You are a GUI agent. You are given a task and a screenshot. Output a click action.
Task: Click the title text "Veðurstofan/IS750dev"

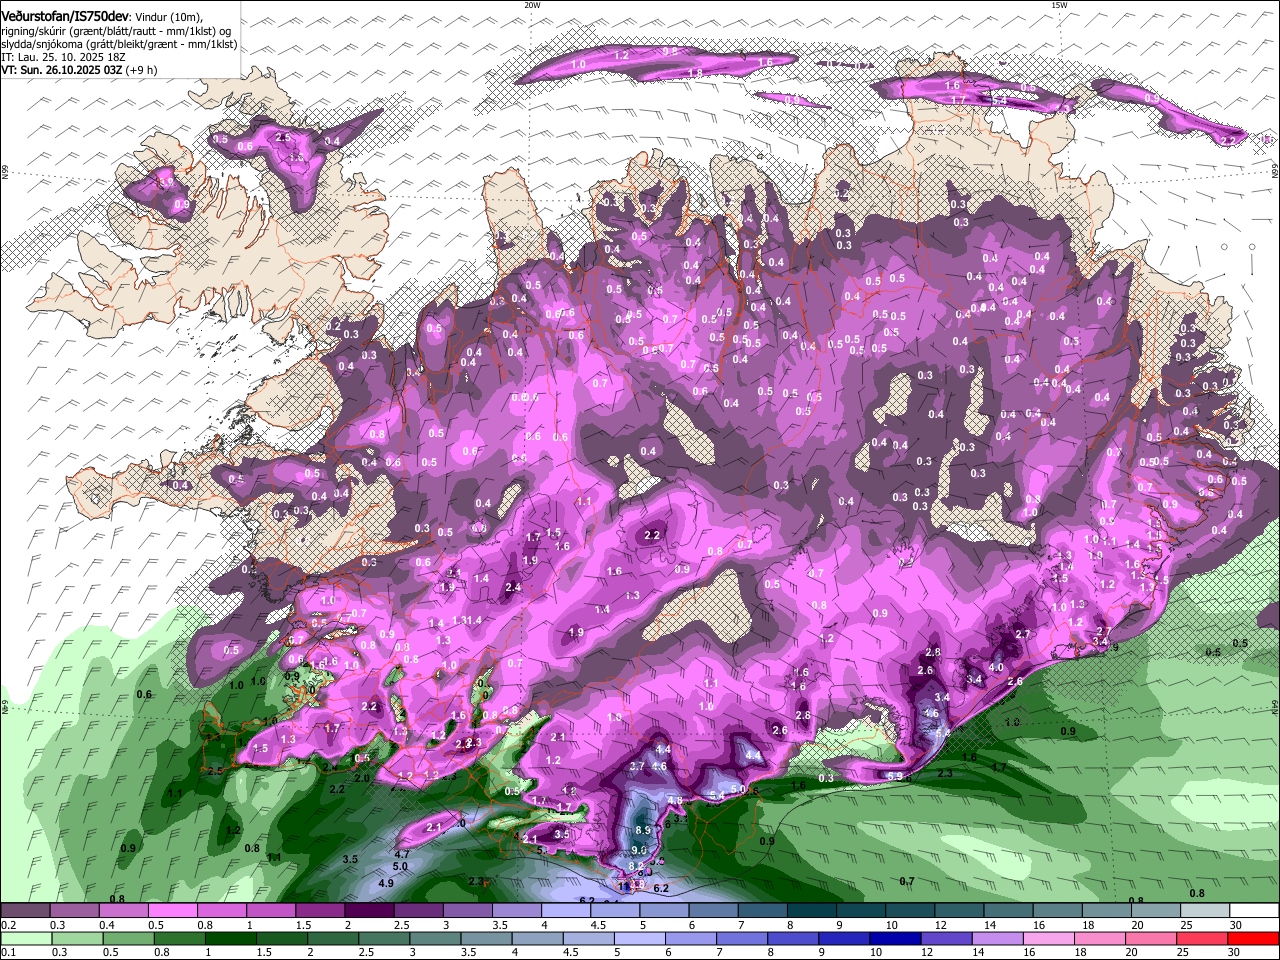(x=65, y=17)
